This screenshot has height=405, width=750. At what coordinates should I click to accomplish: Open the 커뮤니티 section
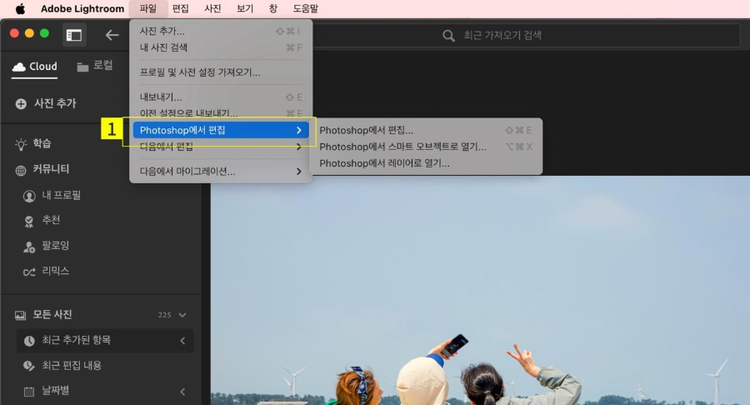[51, 169]
